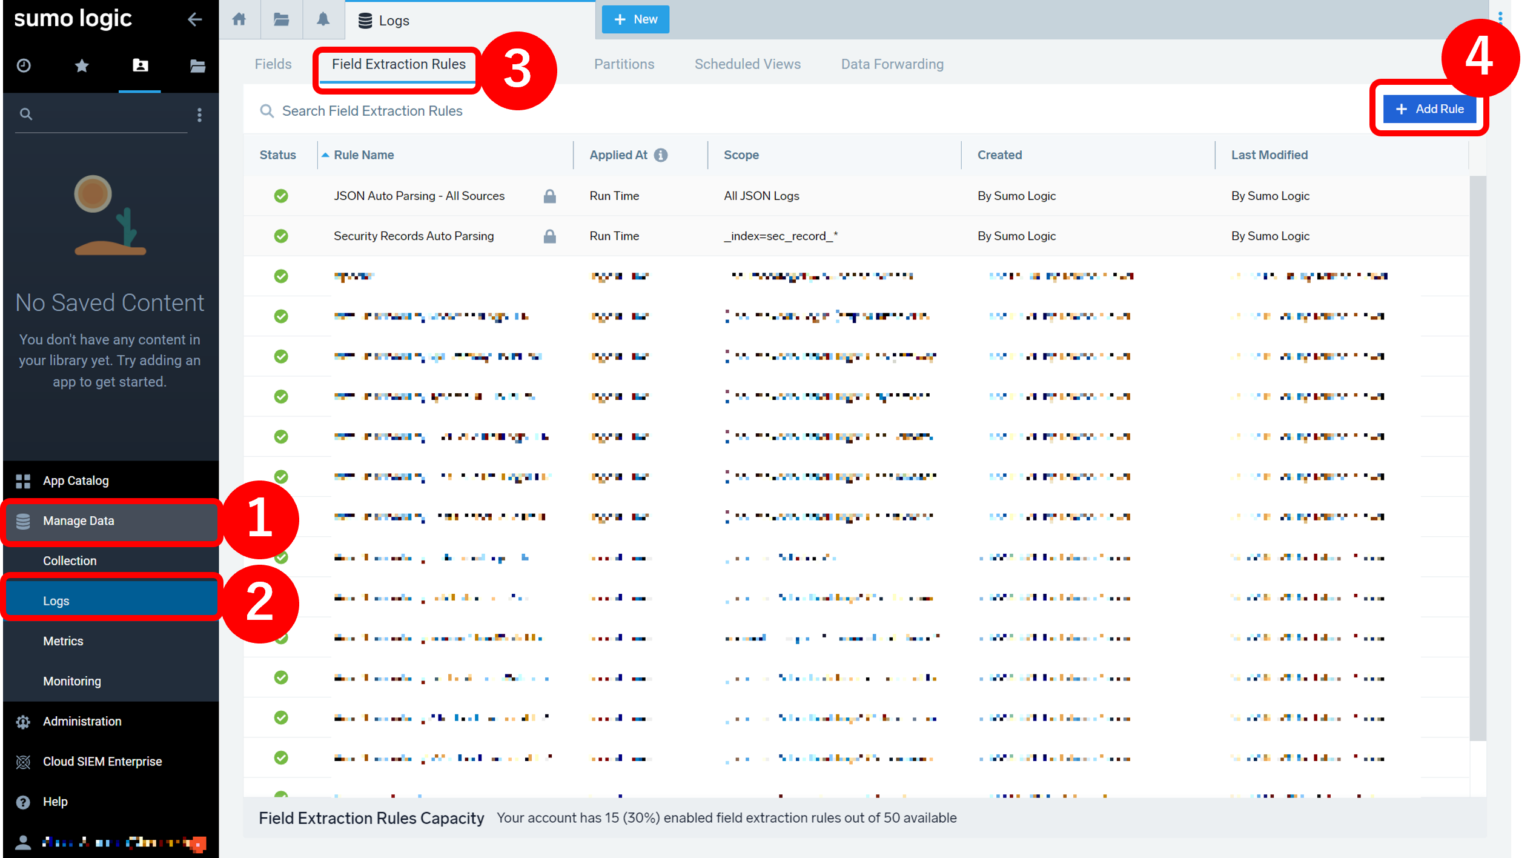This screenshot has height=858, width=1536.
Task: Click the Add Rule button
Action: [x=1430, y=108]
